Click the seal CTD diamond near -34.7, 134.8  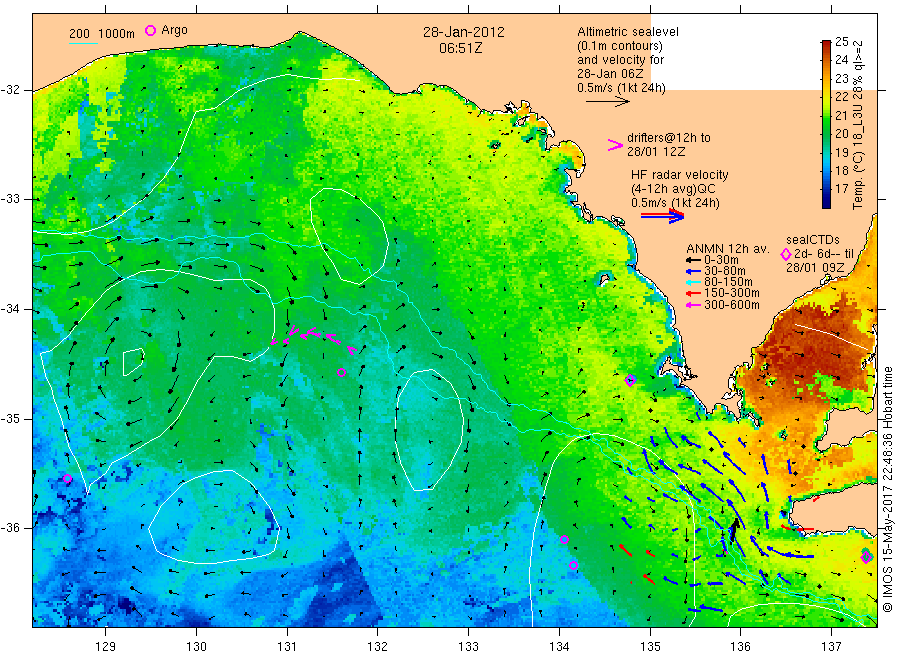click(630, 380)
